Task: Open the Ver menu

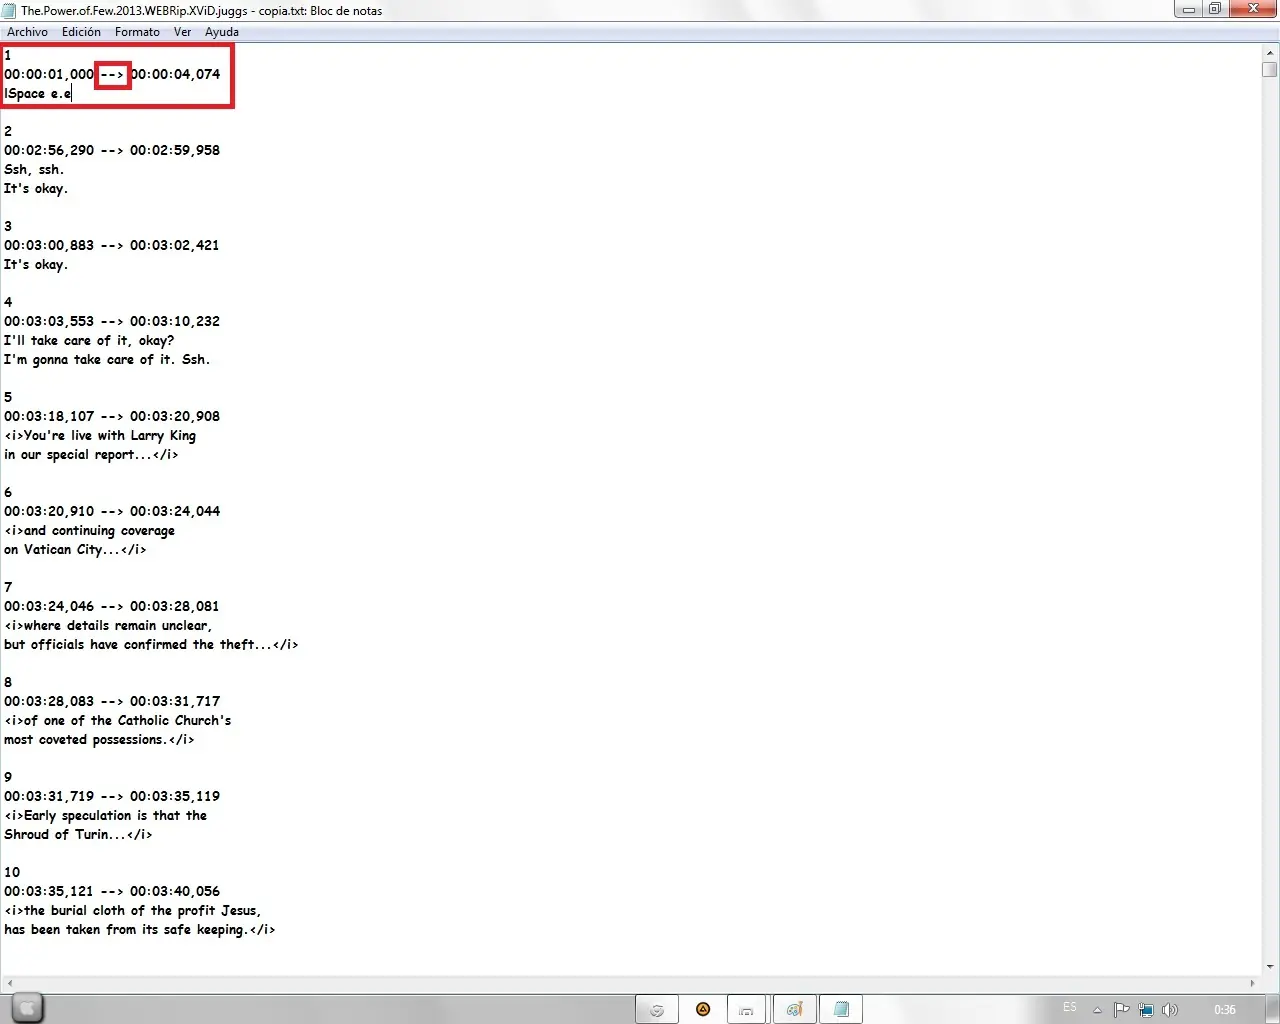Action: pos(182,32)
